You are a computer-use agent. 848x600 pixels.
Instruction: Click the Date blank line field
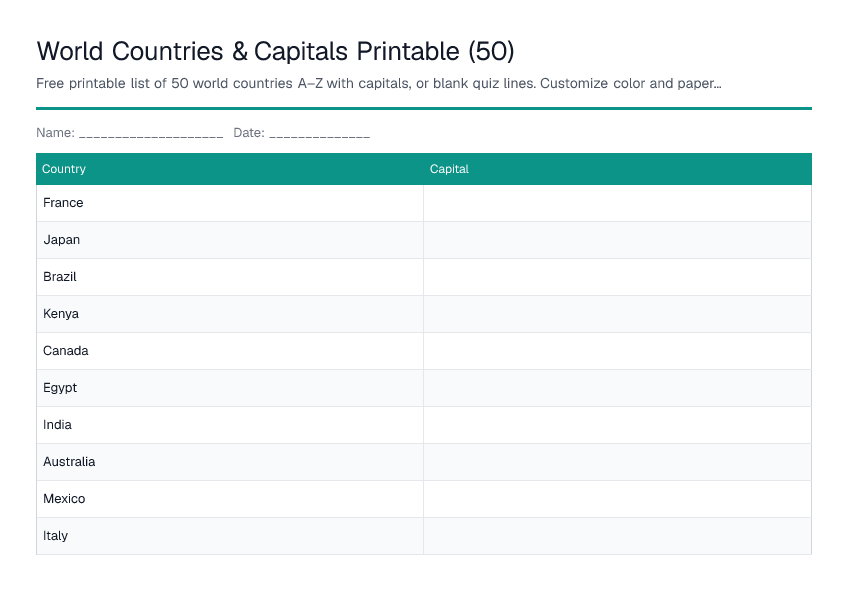pos(320,133)
